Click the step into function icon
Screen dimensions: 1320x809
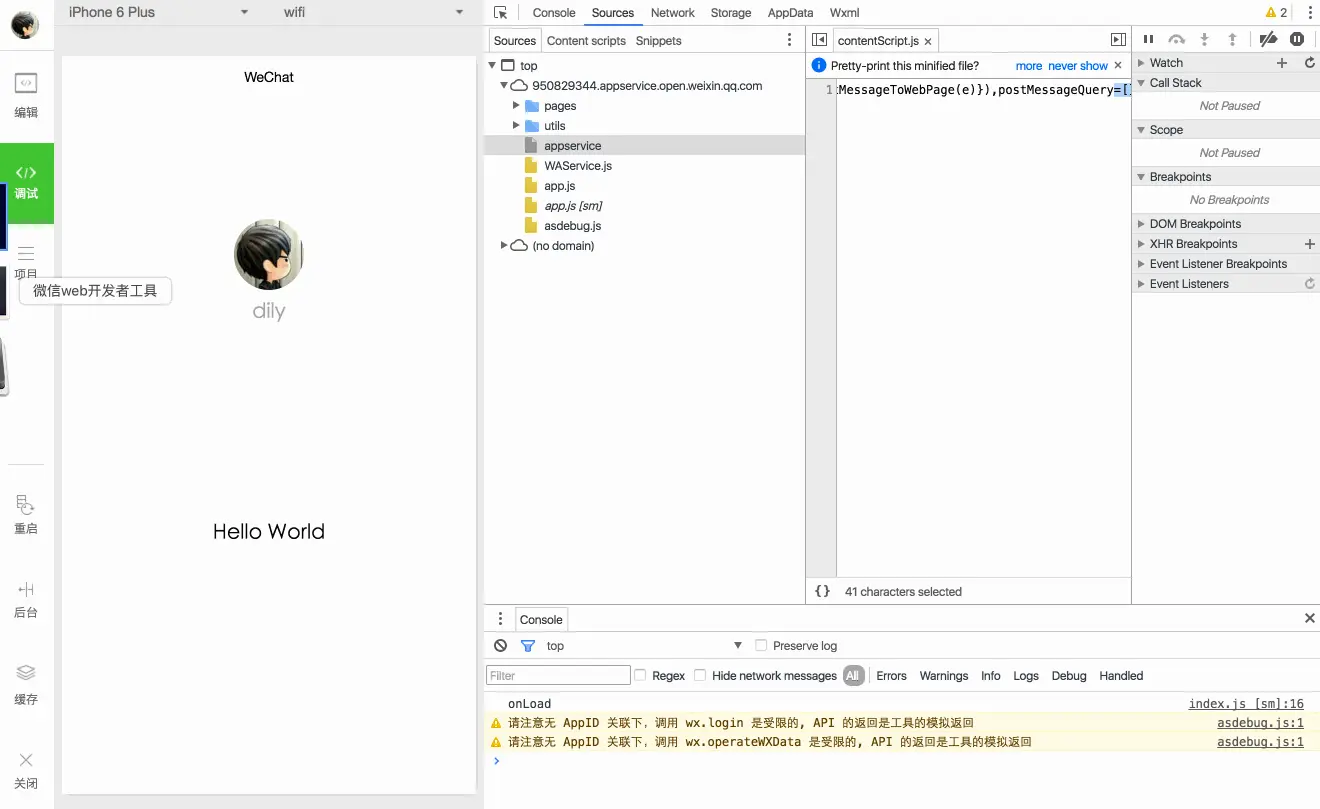[1205, 39]
